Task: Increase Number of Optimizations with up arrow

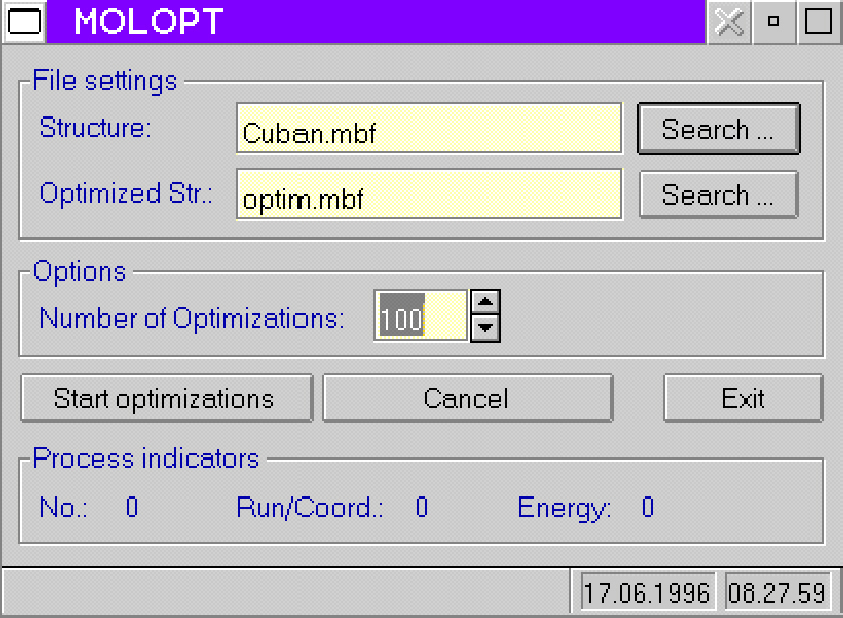Action: [485, 302]
